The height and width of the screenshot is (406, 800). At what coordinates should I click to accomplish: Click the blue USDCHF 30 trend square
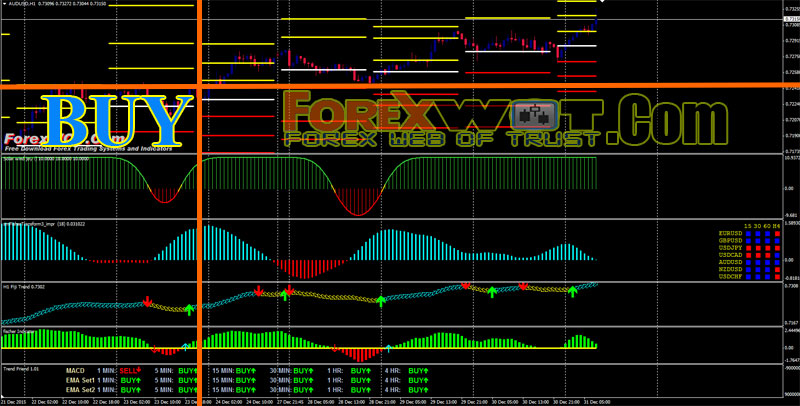coord(758,276)
